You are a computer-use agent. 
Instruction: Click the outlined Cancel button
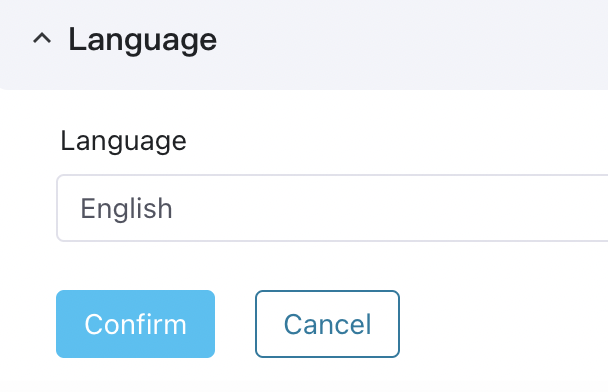[x=327, y=324]
